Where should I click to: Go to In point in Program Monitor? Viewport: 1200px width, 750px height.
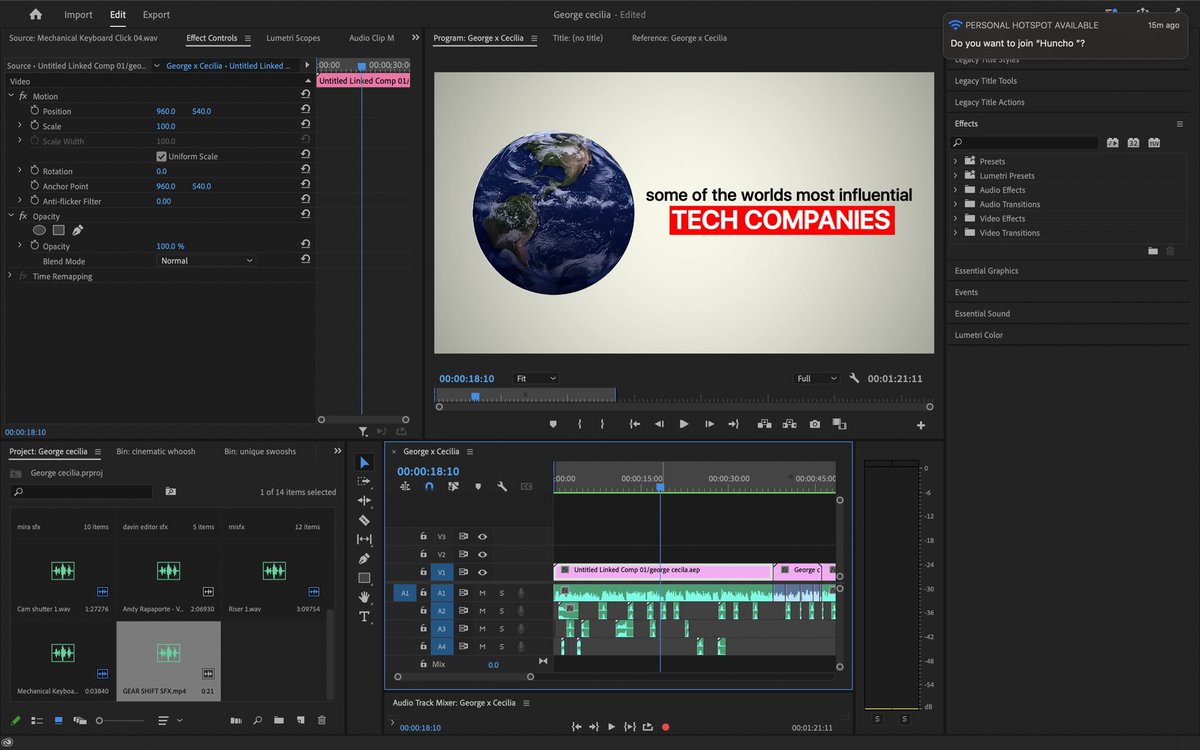[634, 424]
